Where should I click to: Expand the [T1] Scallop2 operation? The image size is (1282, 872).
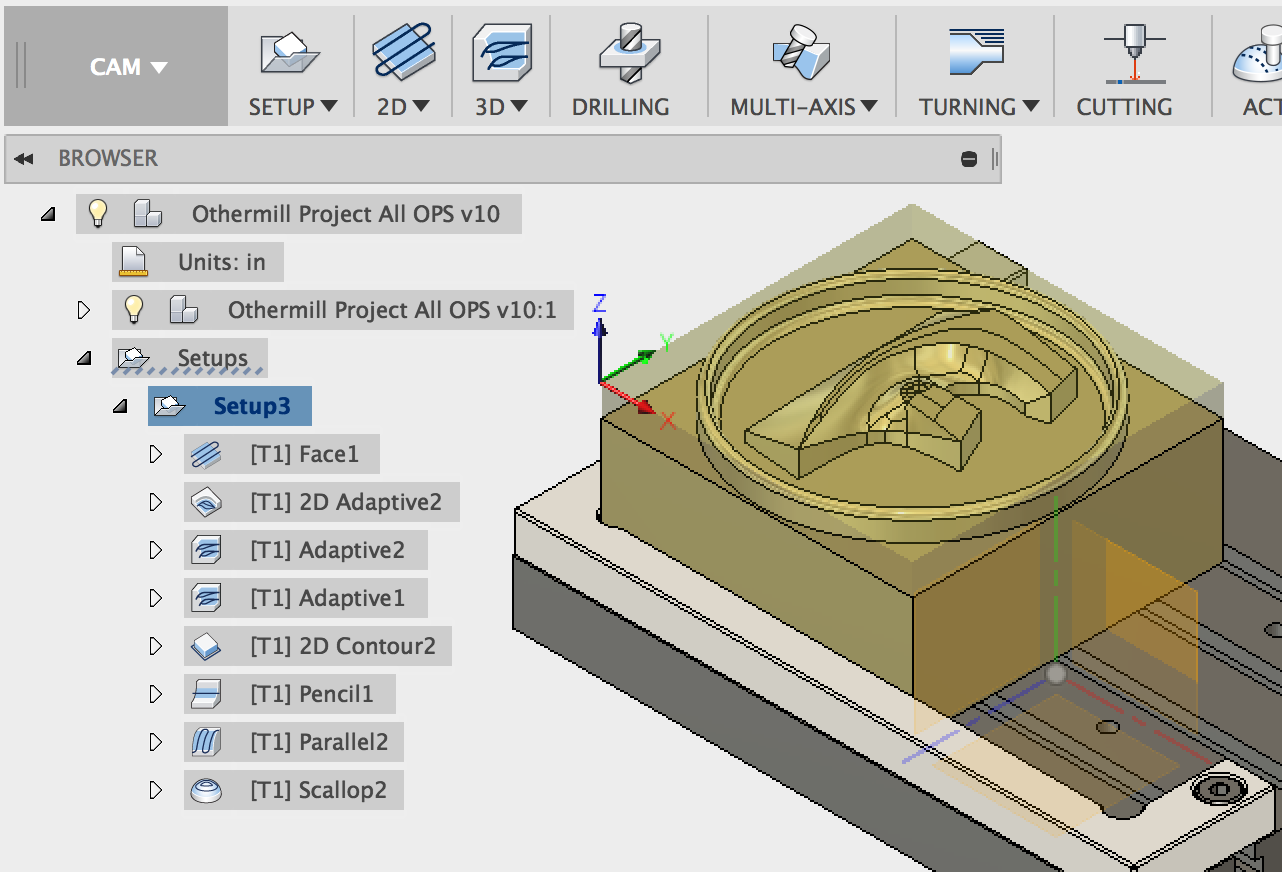pyautogui.click(x=156, y=790)
